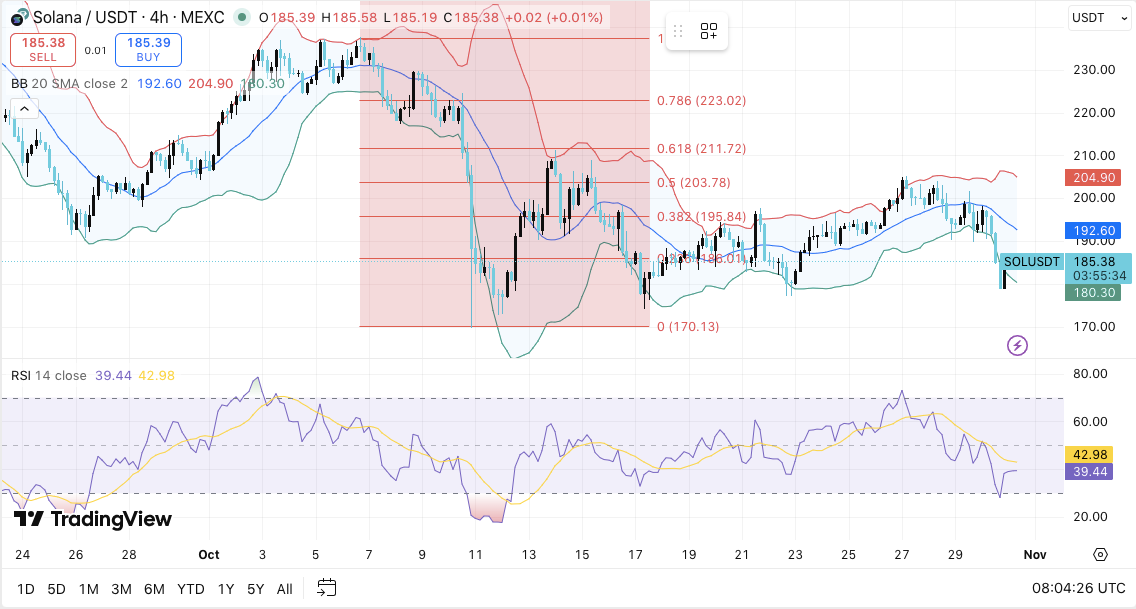Click the 185.39 BUY button
This screenshot has height=609, width=1136.
click(149, 49)
